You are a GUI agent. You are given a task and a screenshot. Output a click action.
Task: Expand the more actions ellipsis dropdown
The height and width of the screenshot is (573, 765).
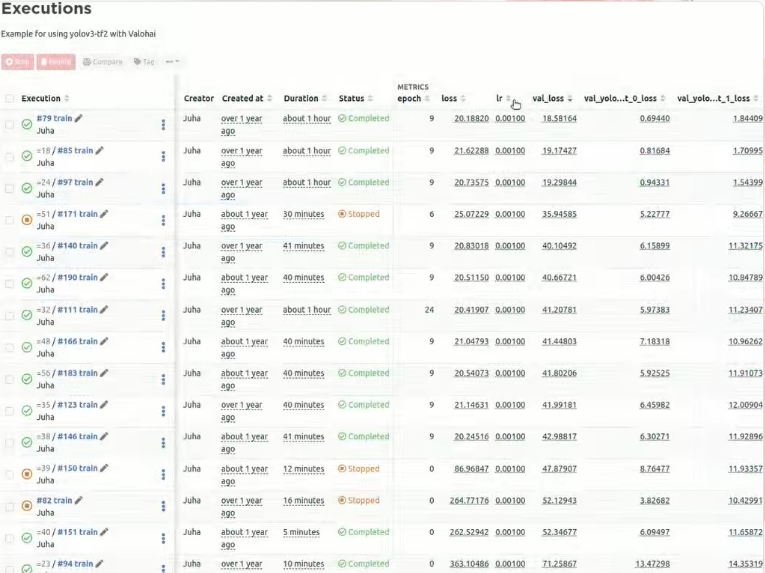(x=173, y=62)
